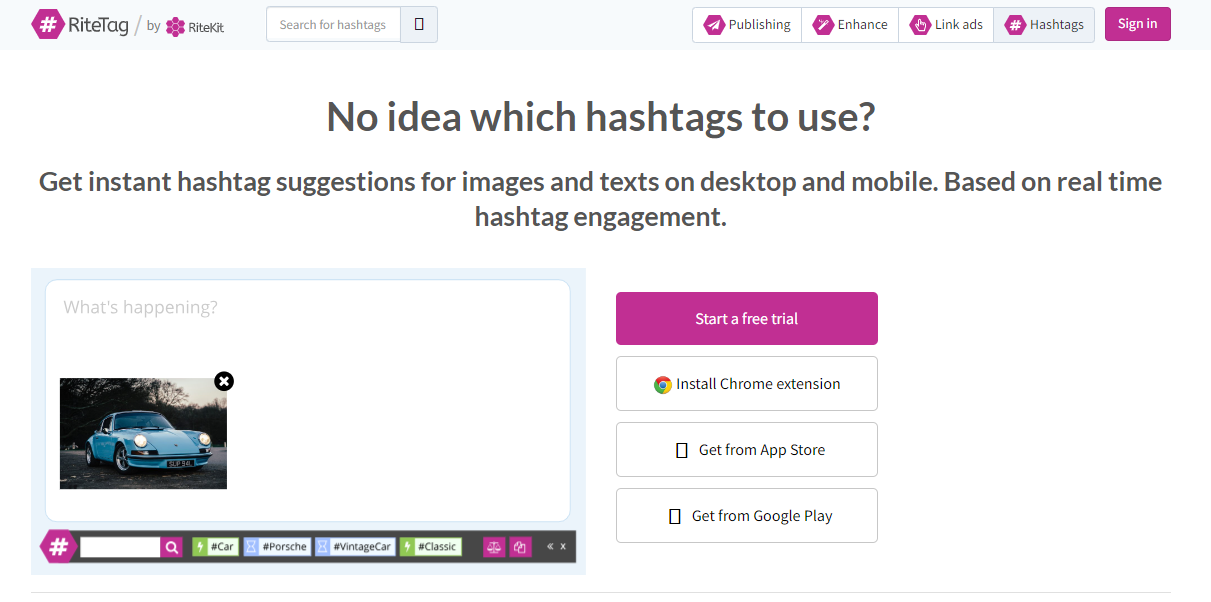Collapse the hashtag bar with double chevron
The height and width of the screenshot is (602, 1211).
coord(549,547)
